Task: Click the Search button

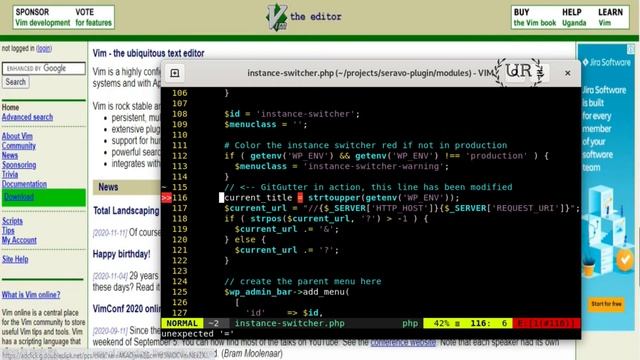Action: [16, 82]
